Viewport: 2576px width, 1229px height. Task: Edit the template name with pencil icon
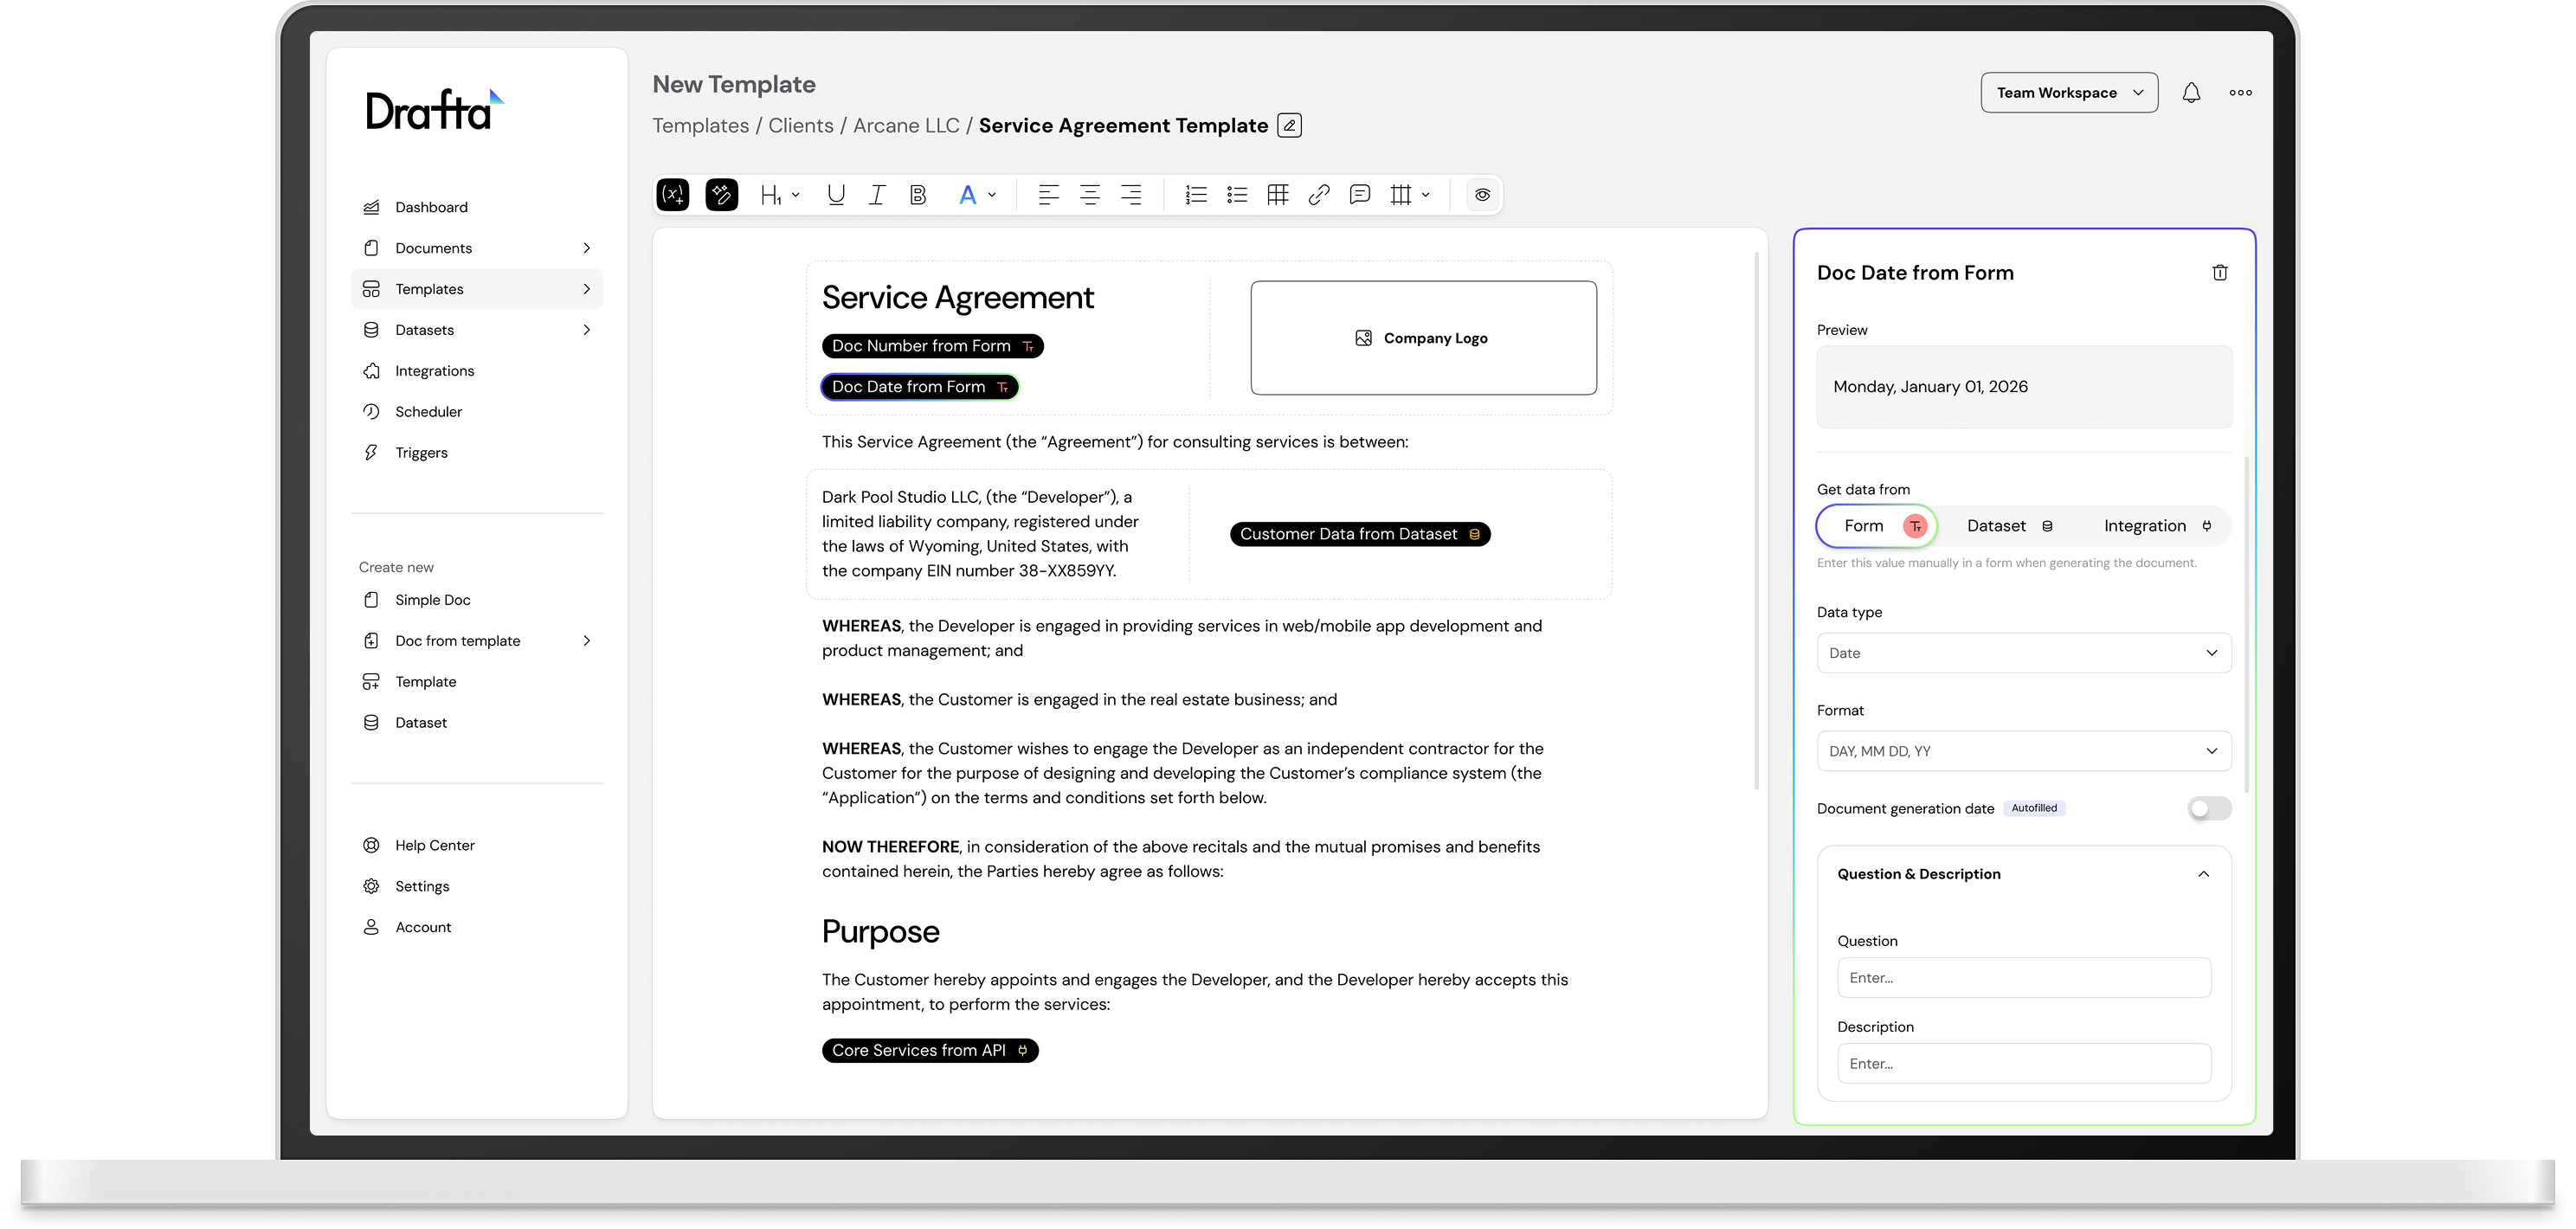1290,126
